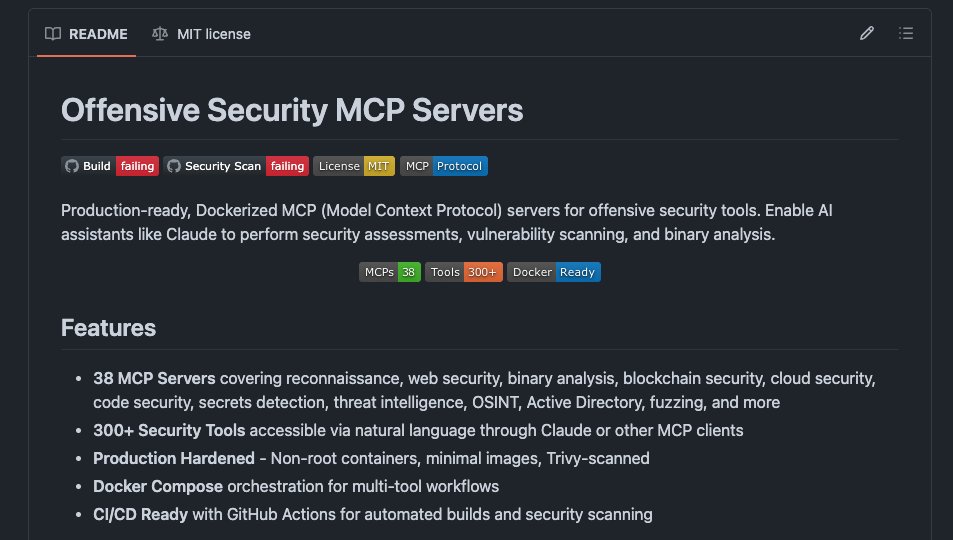
Task: Click the GitHub logo in Security Scan badge
Action: point(174,166)
